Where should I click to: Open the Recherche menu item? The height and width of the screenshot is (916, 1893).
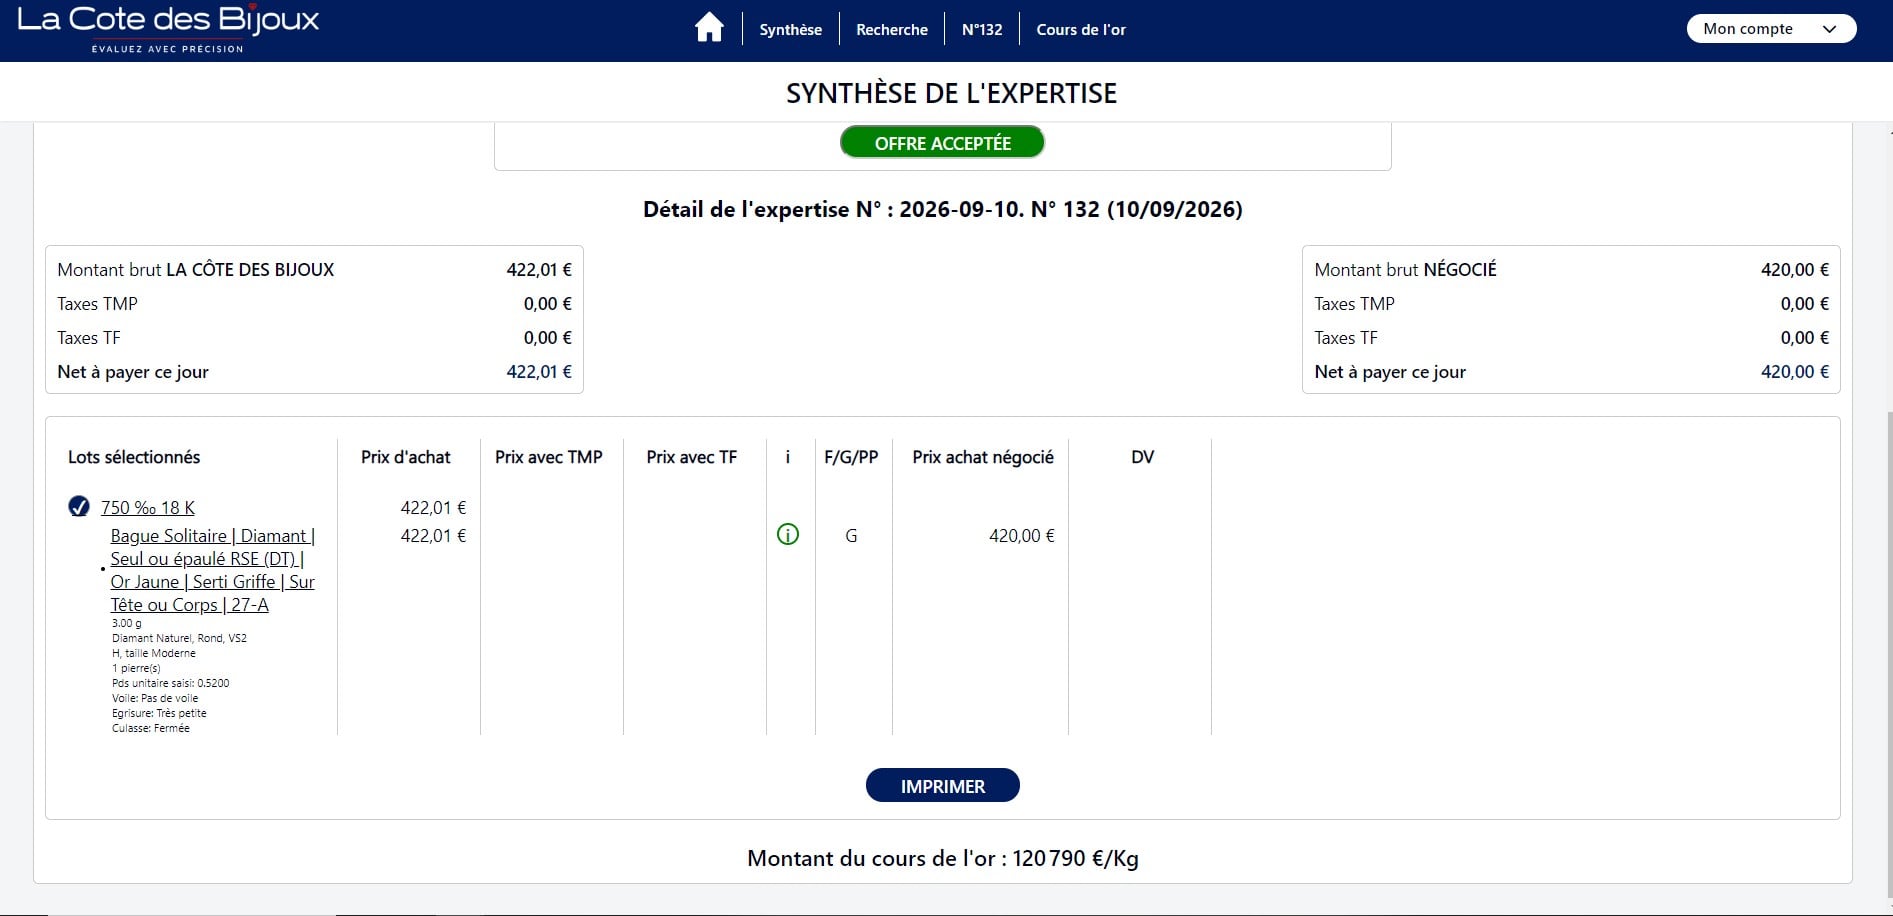892,30
